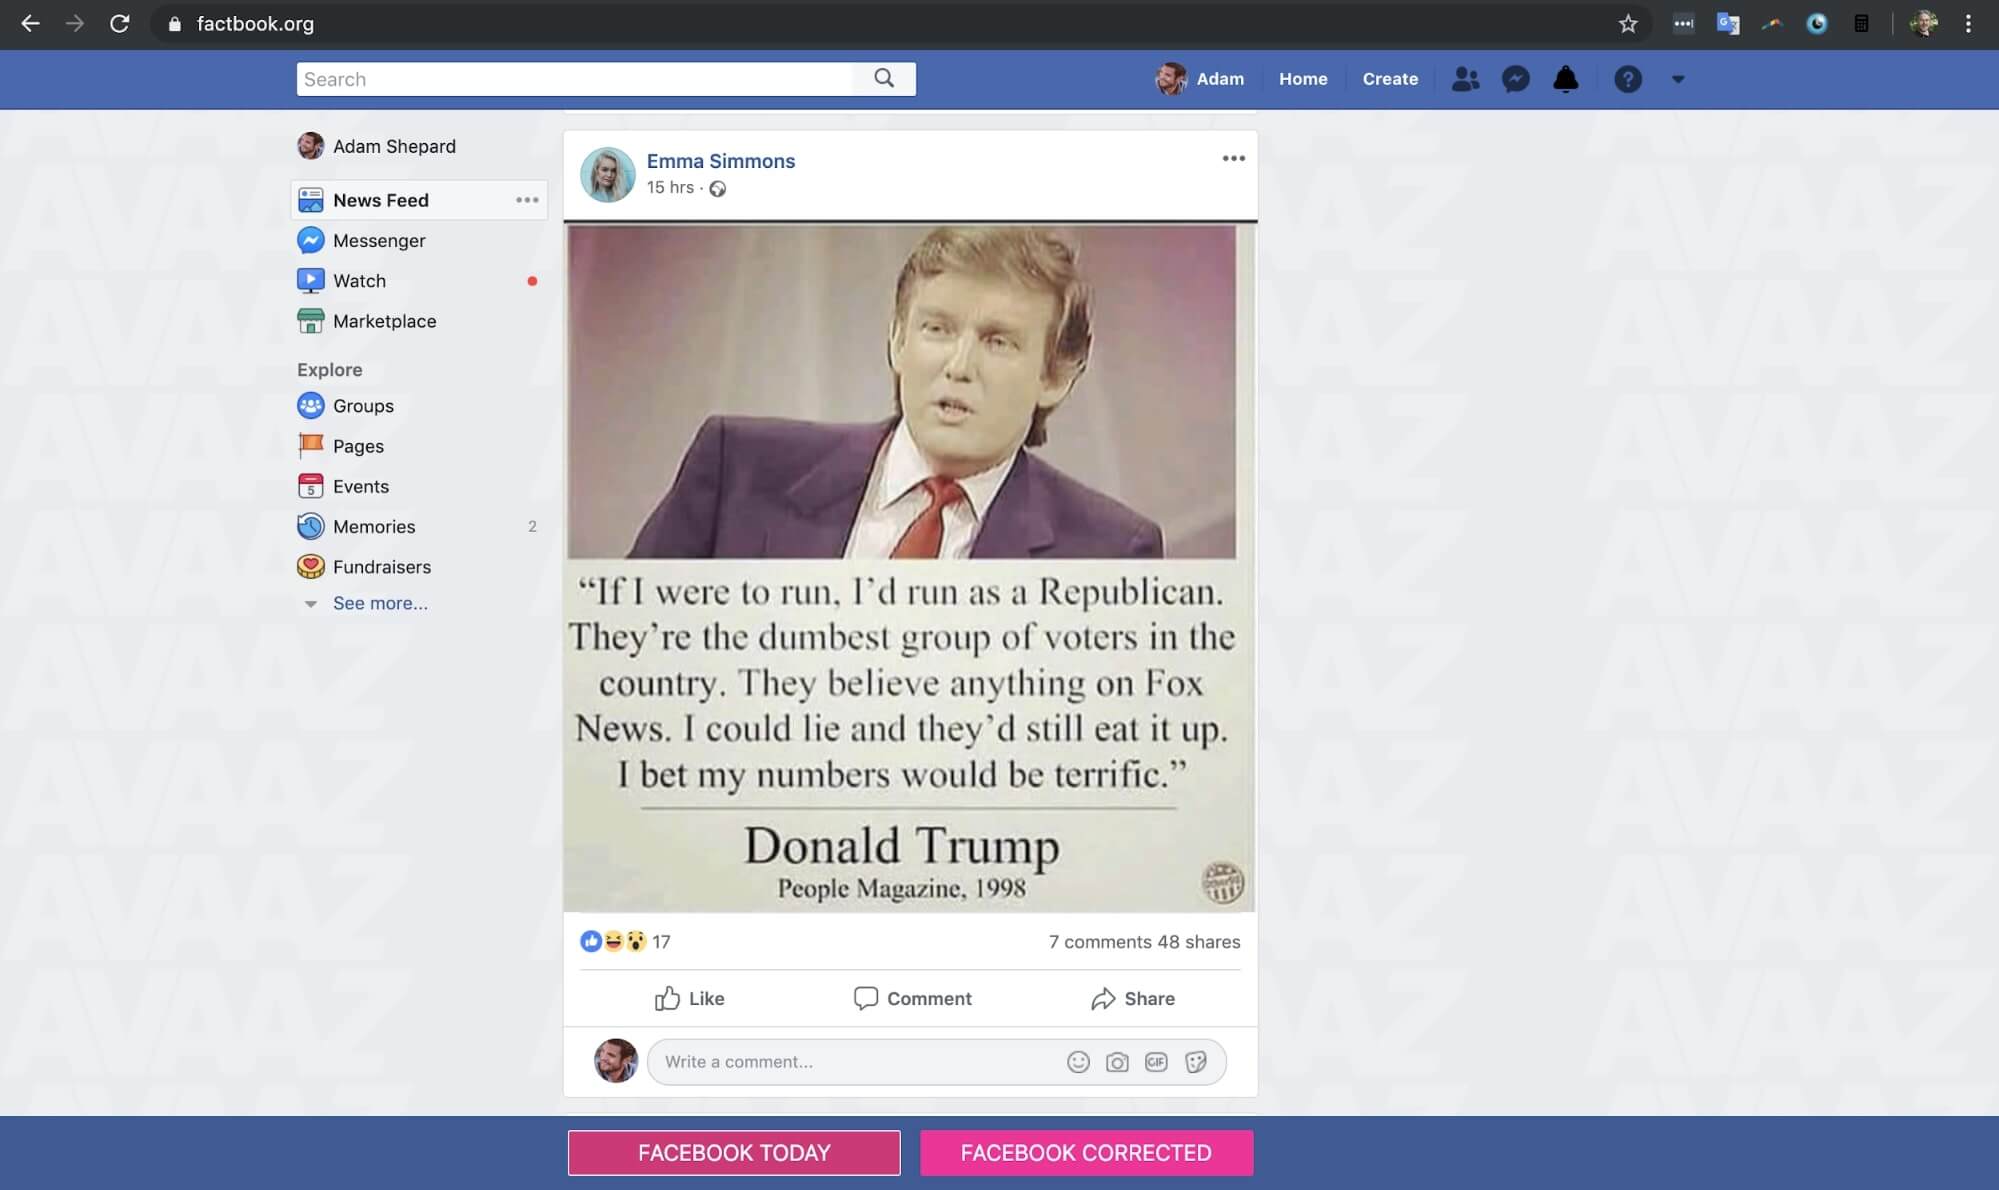Share the post
This screenshot has height=1190, width=1999.
tap(1133, 998)
